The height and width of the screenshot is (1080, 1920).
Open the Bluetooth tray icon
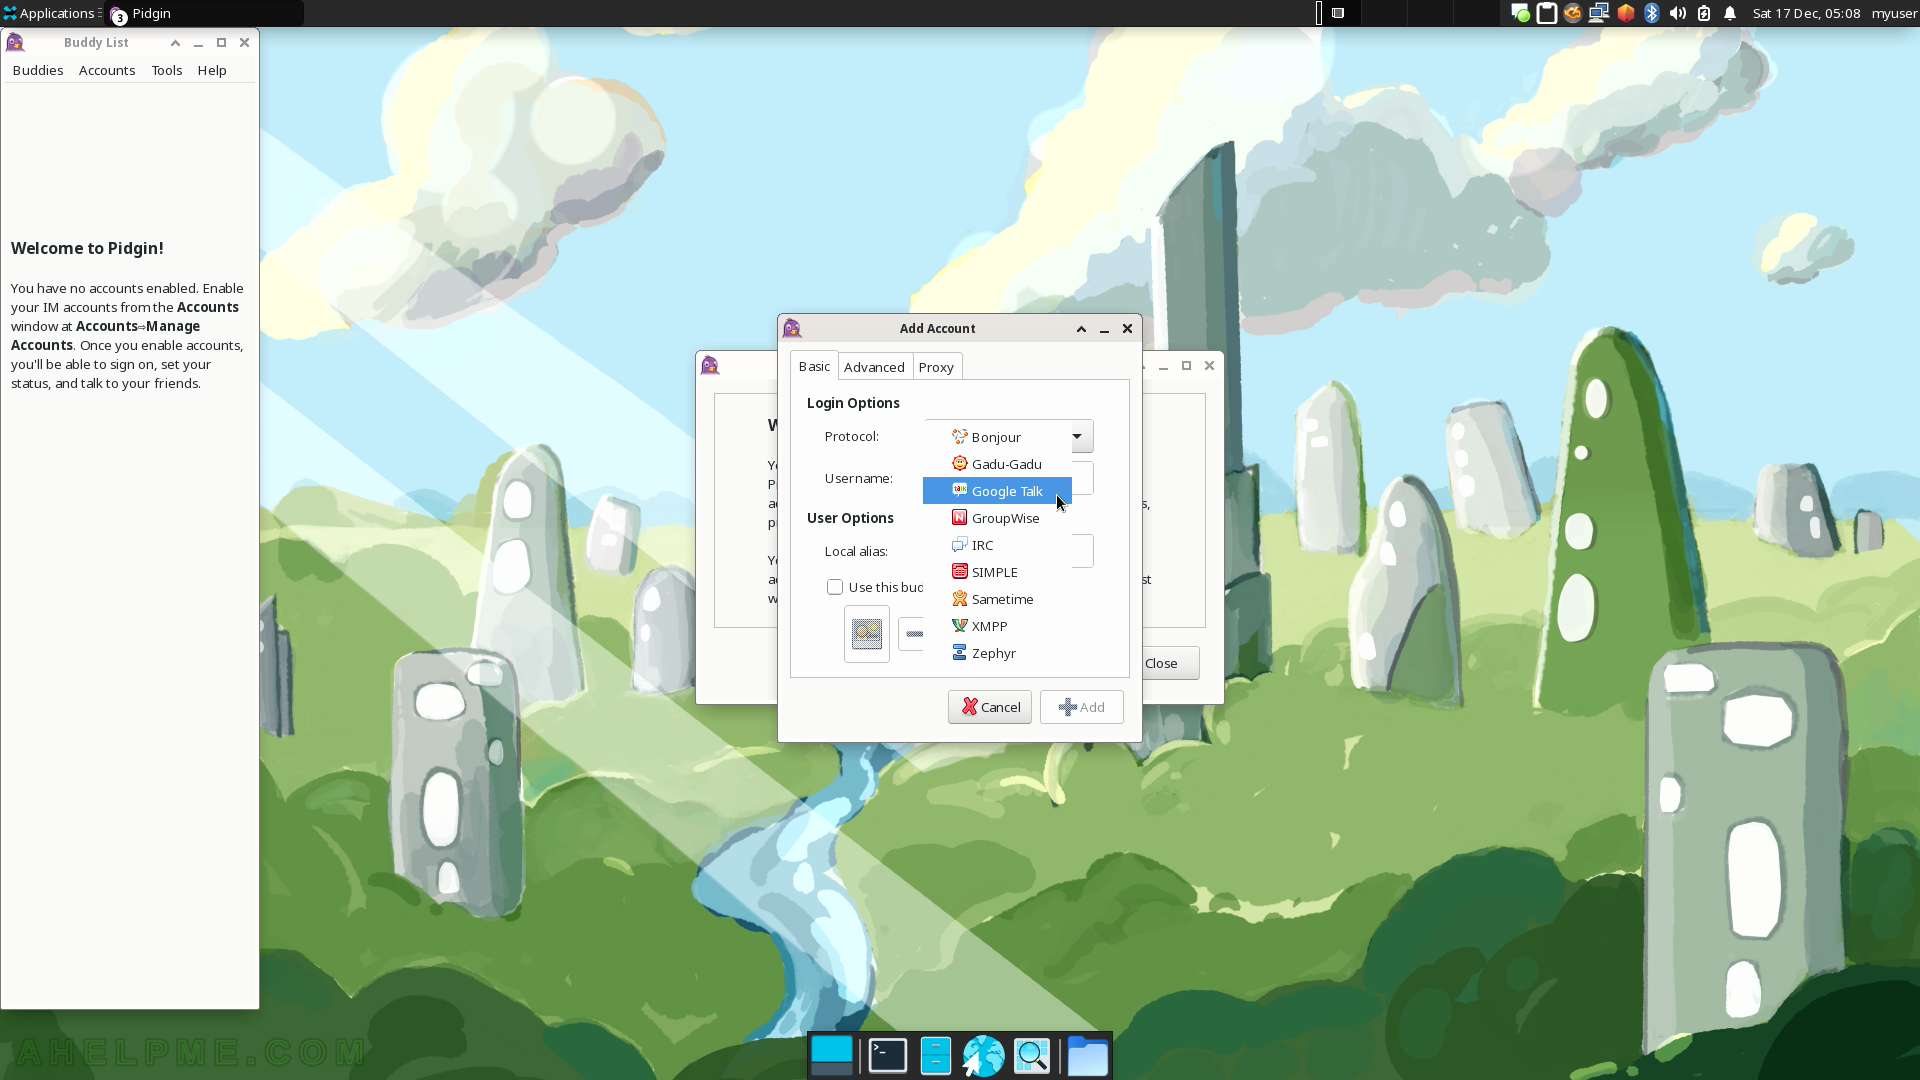(x=1652, y=13)
